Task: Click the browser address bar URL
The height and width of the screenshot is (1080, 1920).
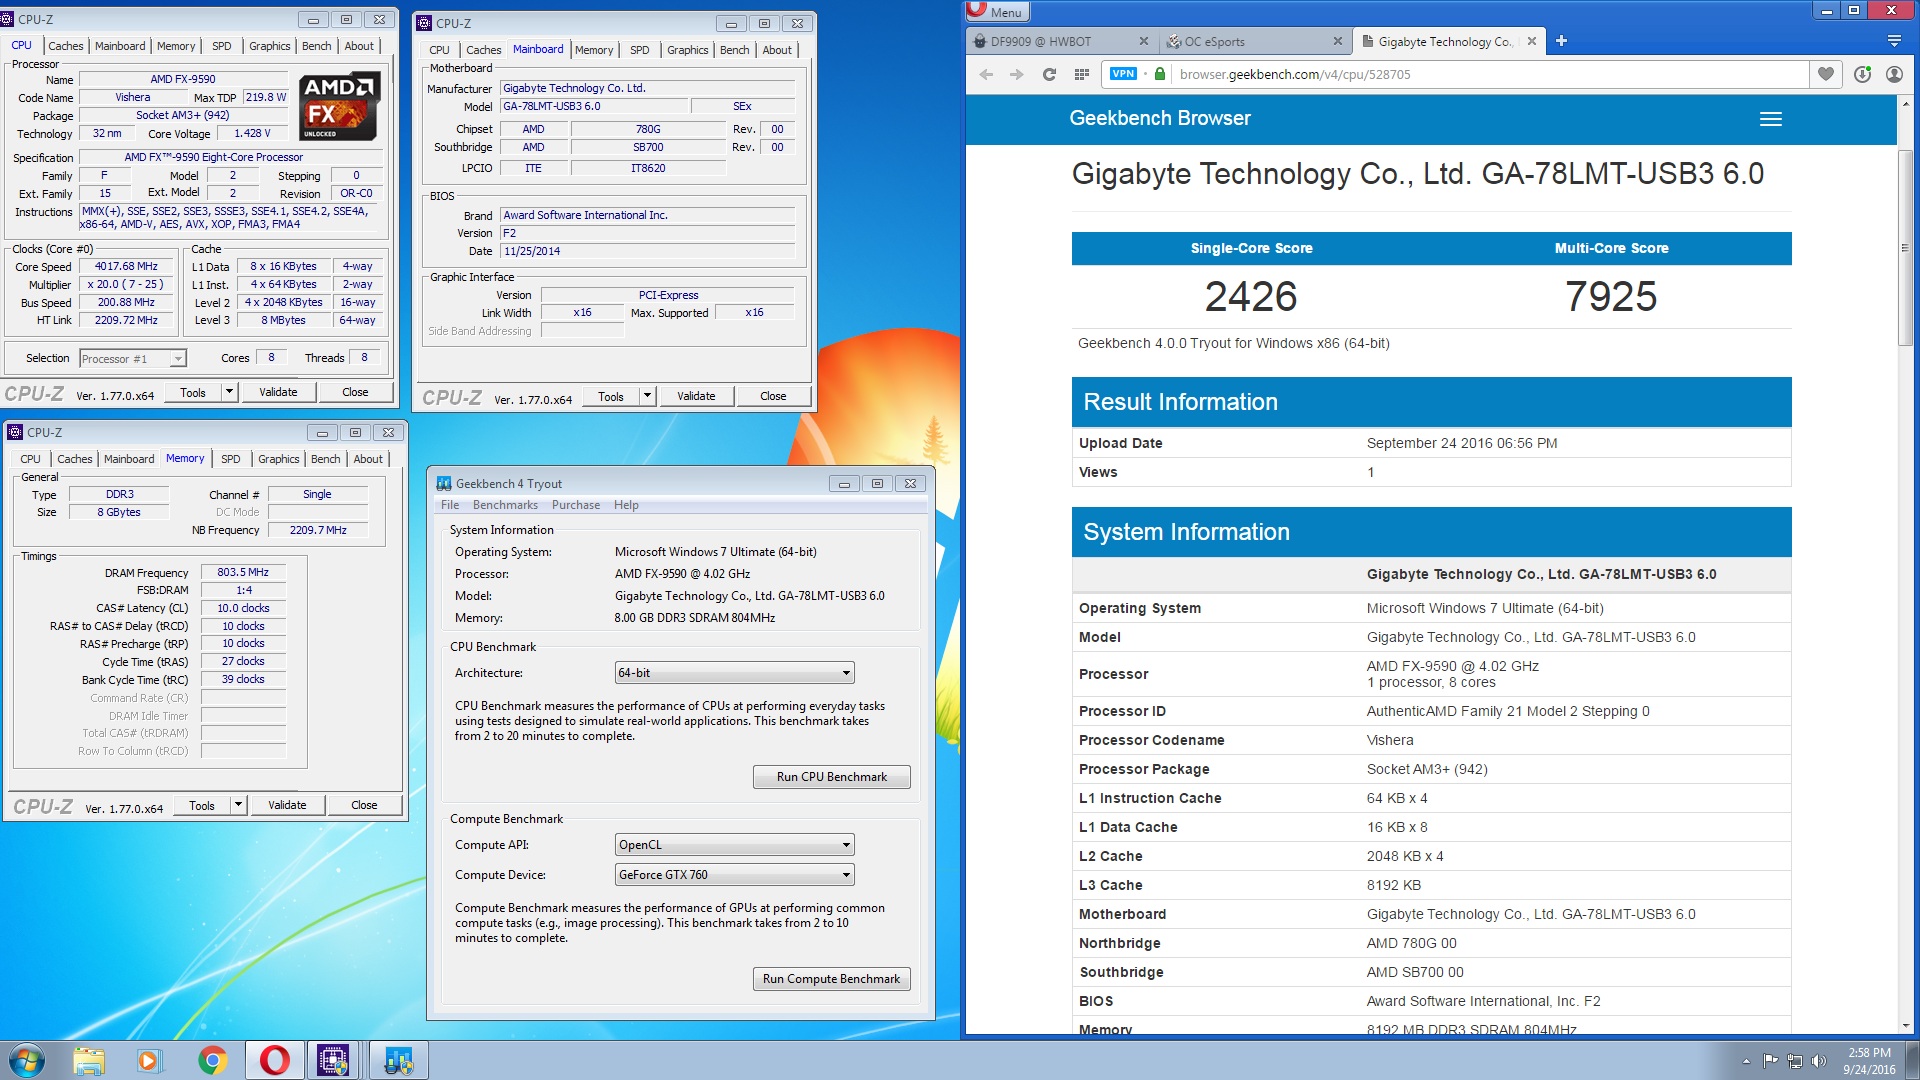Action: pos(1295,74)
